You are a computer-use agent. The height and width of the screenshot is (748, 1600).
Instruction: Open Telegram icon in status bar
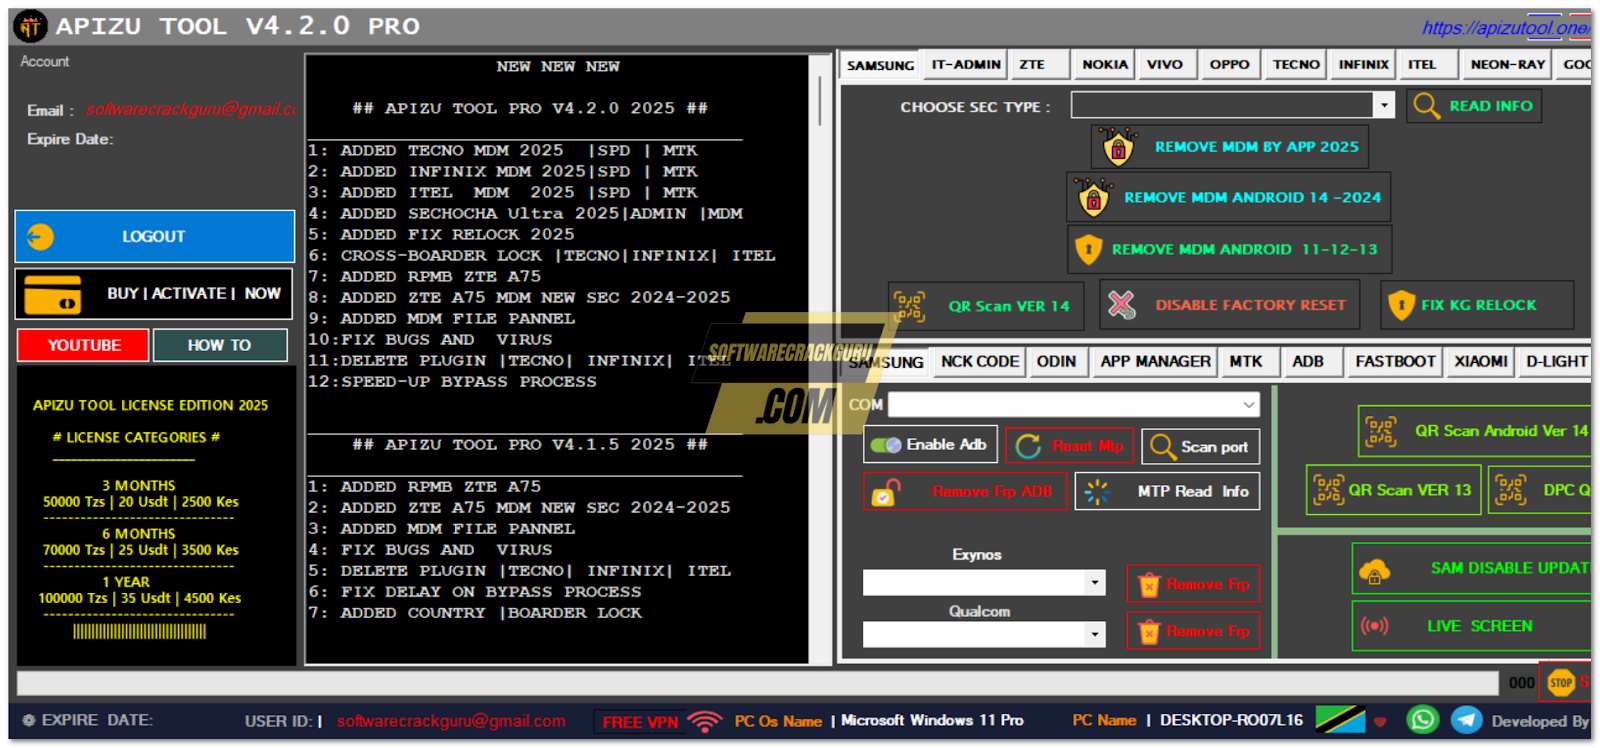pos(1467,720)
